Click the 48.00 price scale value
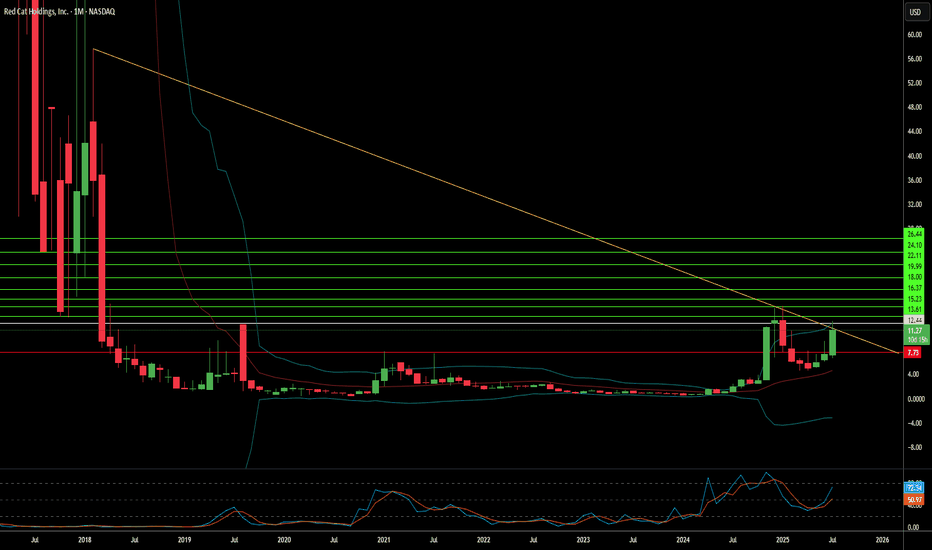932x550 pixels. point(915,108)
